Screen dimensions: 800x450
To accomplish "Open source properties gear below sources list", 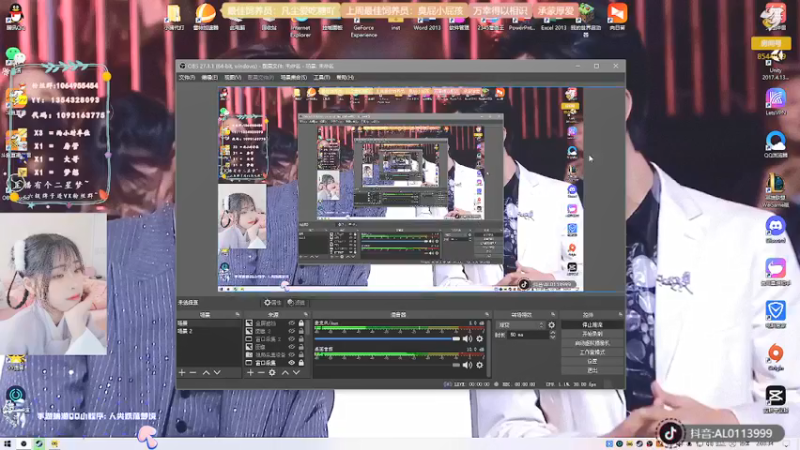I will pos(272,373).
